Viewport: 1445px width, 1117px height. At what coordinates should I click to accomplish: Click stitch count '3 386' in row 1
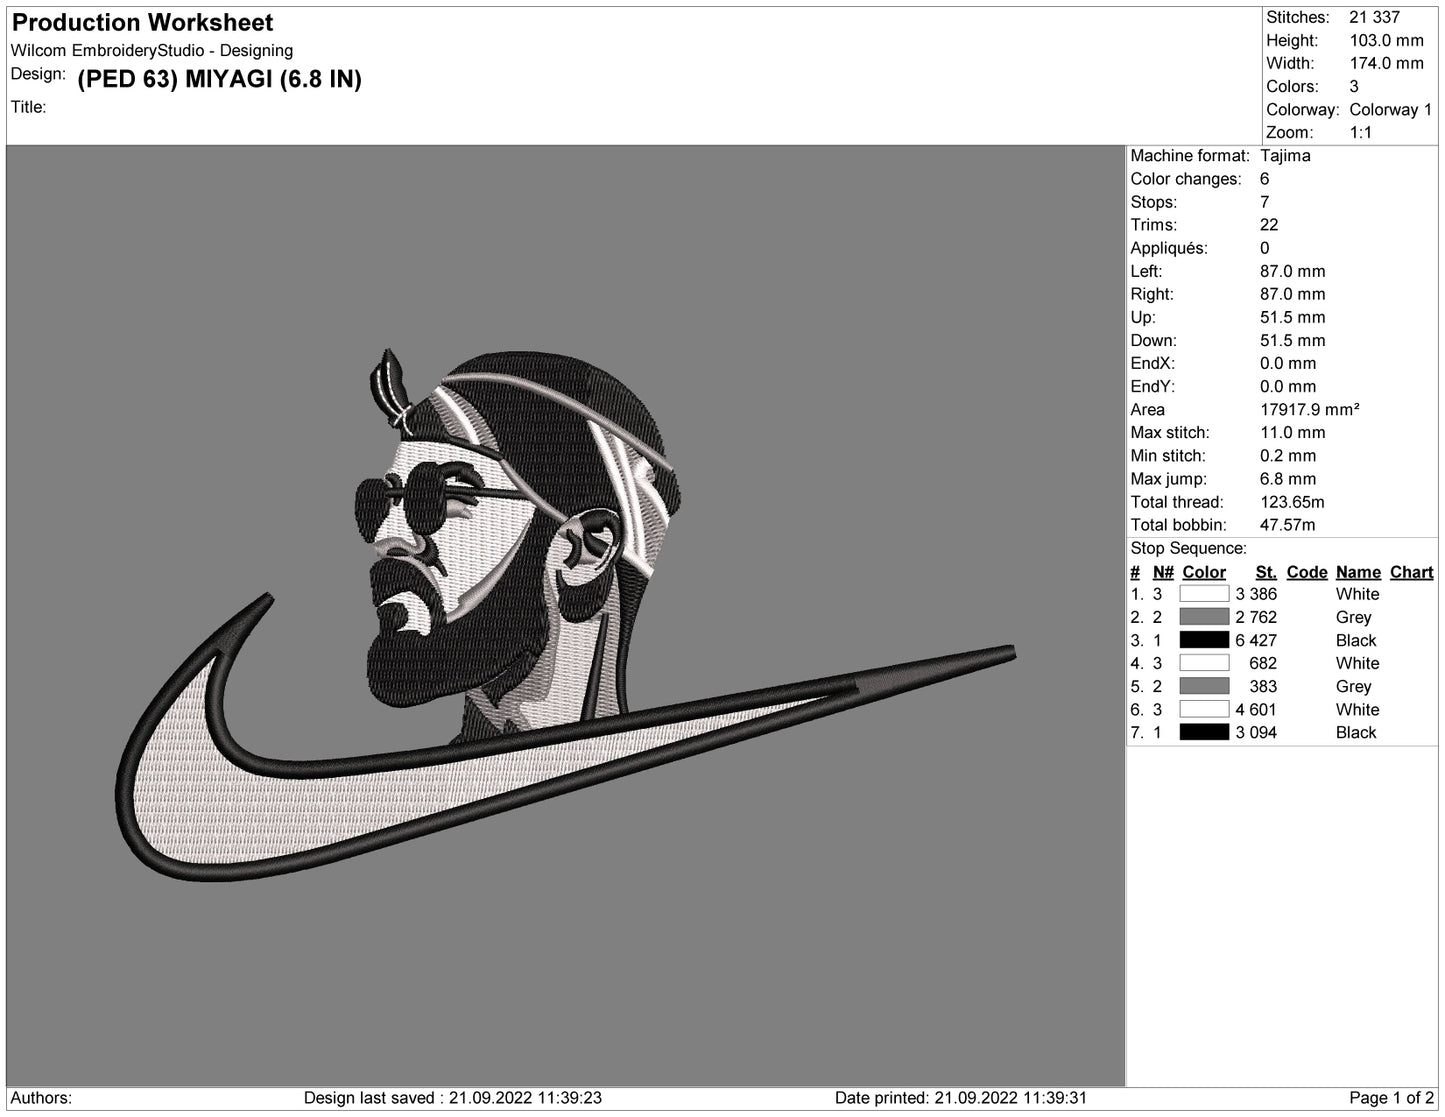coord(1256,594)
